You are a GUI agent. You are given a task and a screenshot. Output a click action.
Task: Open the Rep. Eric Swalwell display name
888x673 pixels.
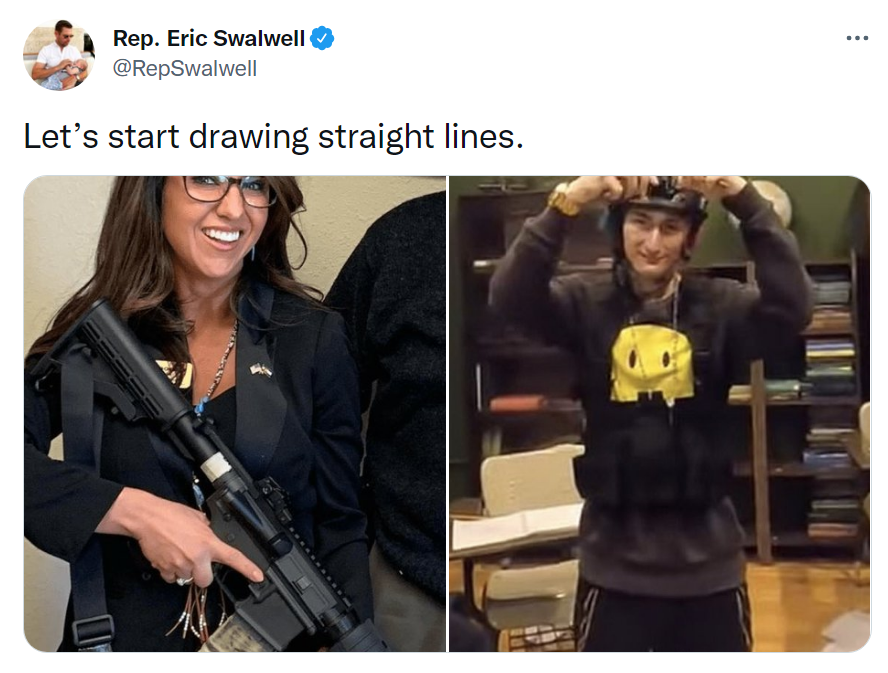(x=209, y=39)
